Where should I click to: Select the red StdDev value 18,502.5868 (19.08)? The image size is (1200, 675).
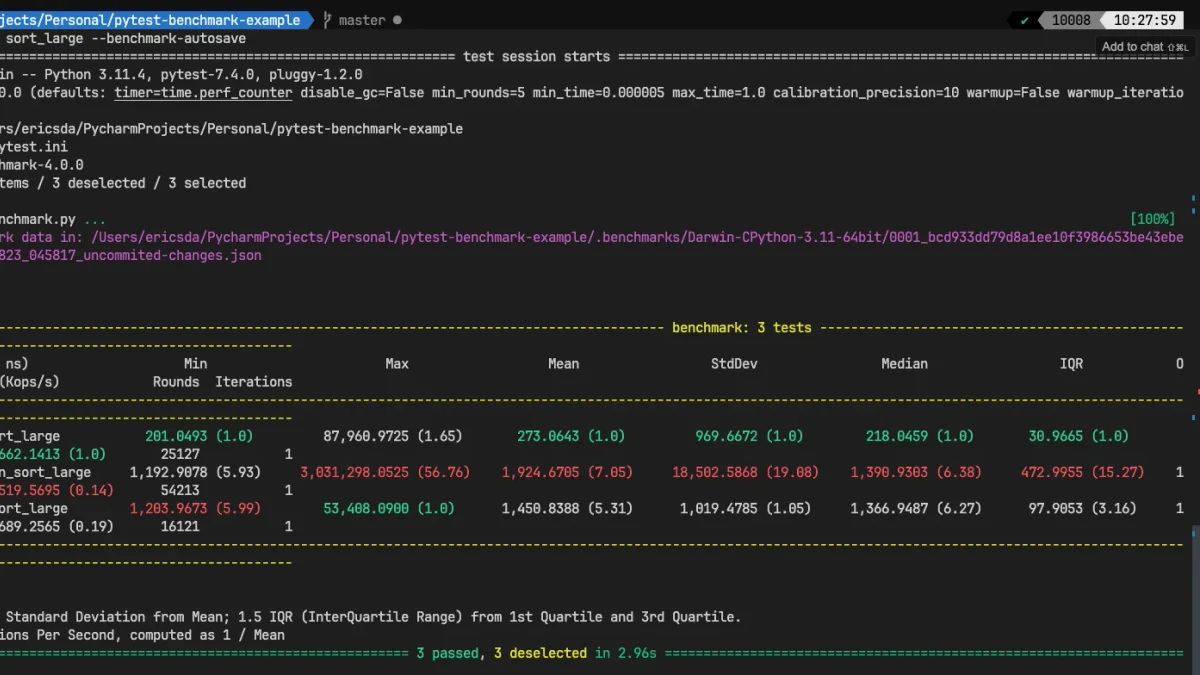(745, 471)
